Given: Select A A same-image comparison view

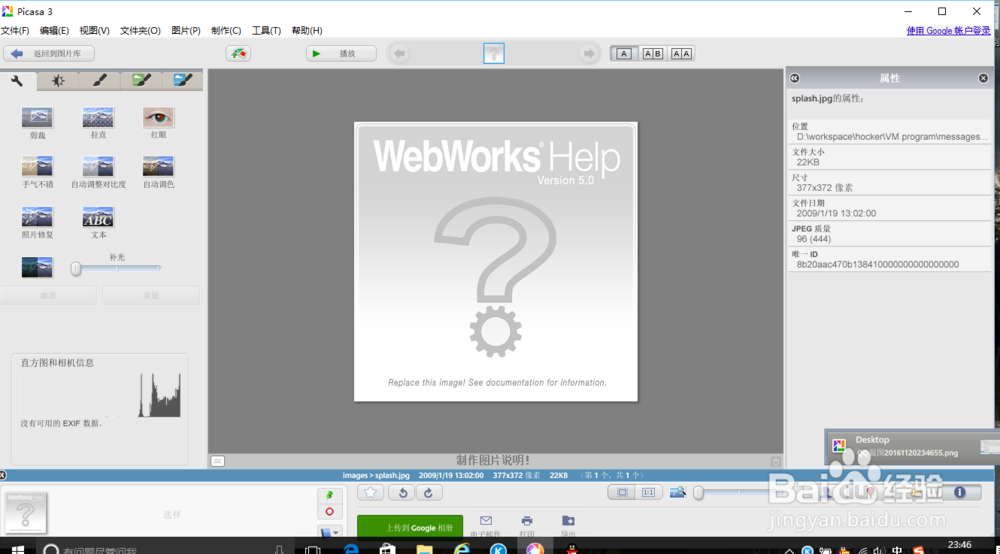Looking at the screenshot, I should click(681, 54).
